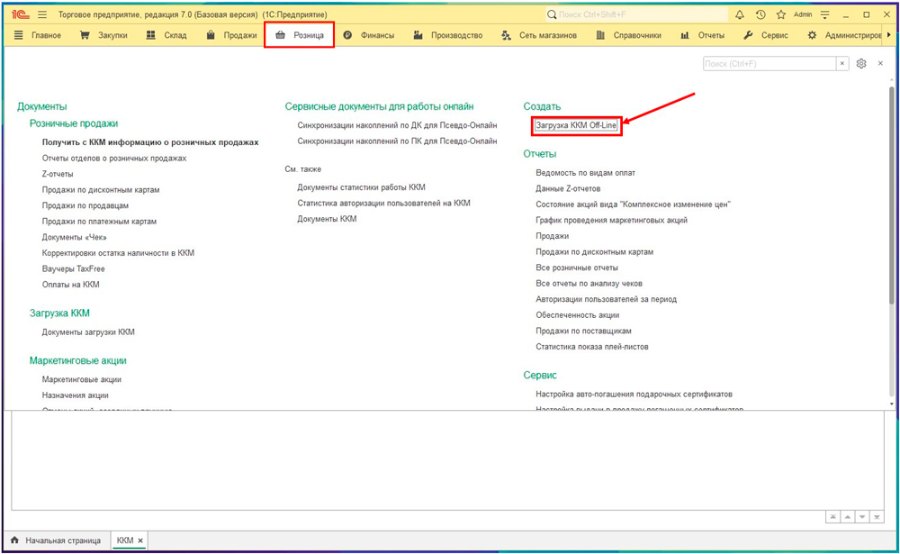Open Продажи по платежным картам
The image size is (900, 554).
click(x=99, y=221)
